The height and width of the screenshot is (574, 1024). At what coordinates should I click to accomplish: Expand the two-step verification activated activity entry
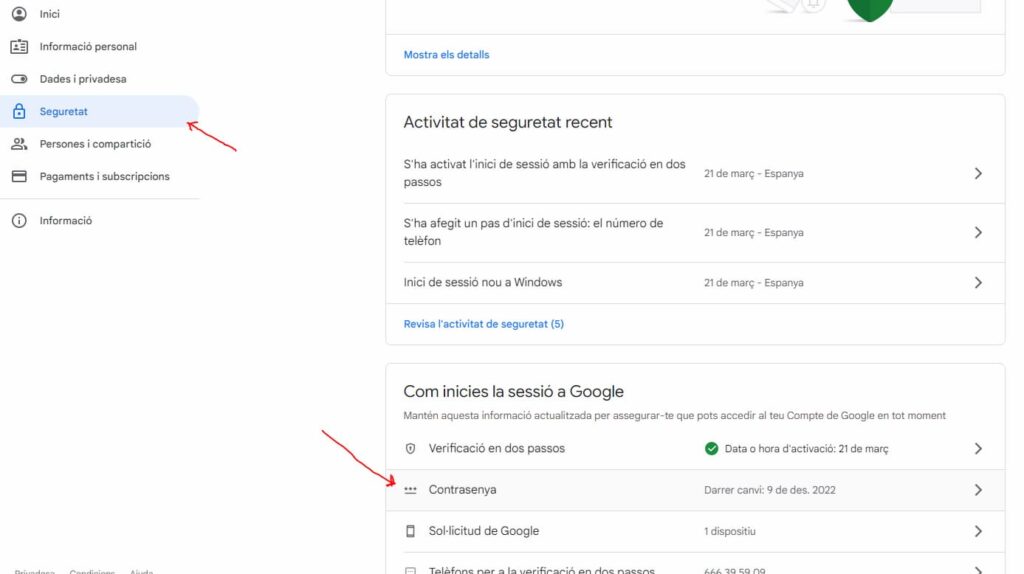pos(978,174)
